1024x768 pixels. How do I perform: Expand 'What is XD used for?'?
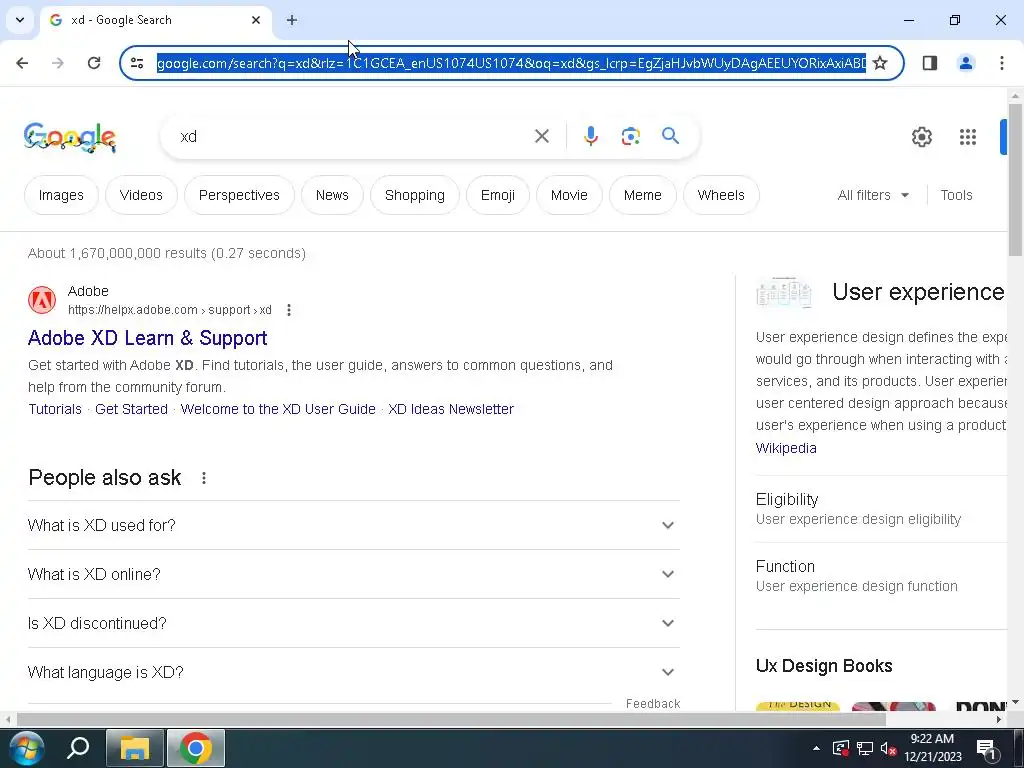point(353,525)
